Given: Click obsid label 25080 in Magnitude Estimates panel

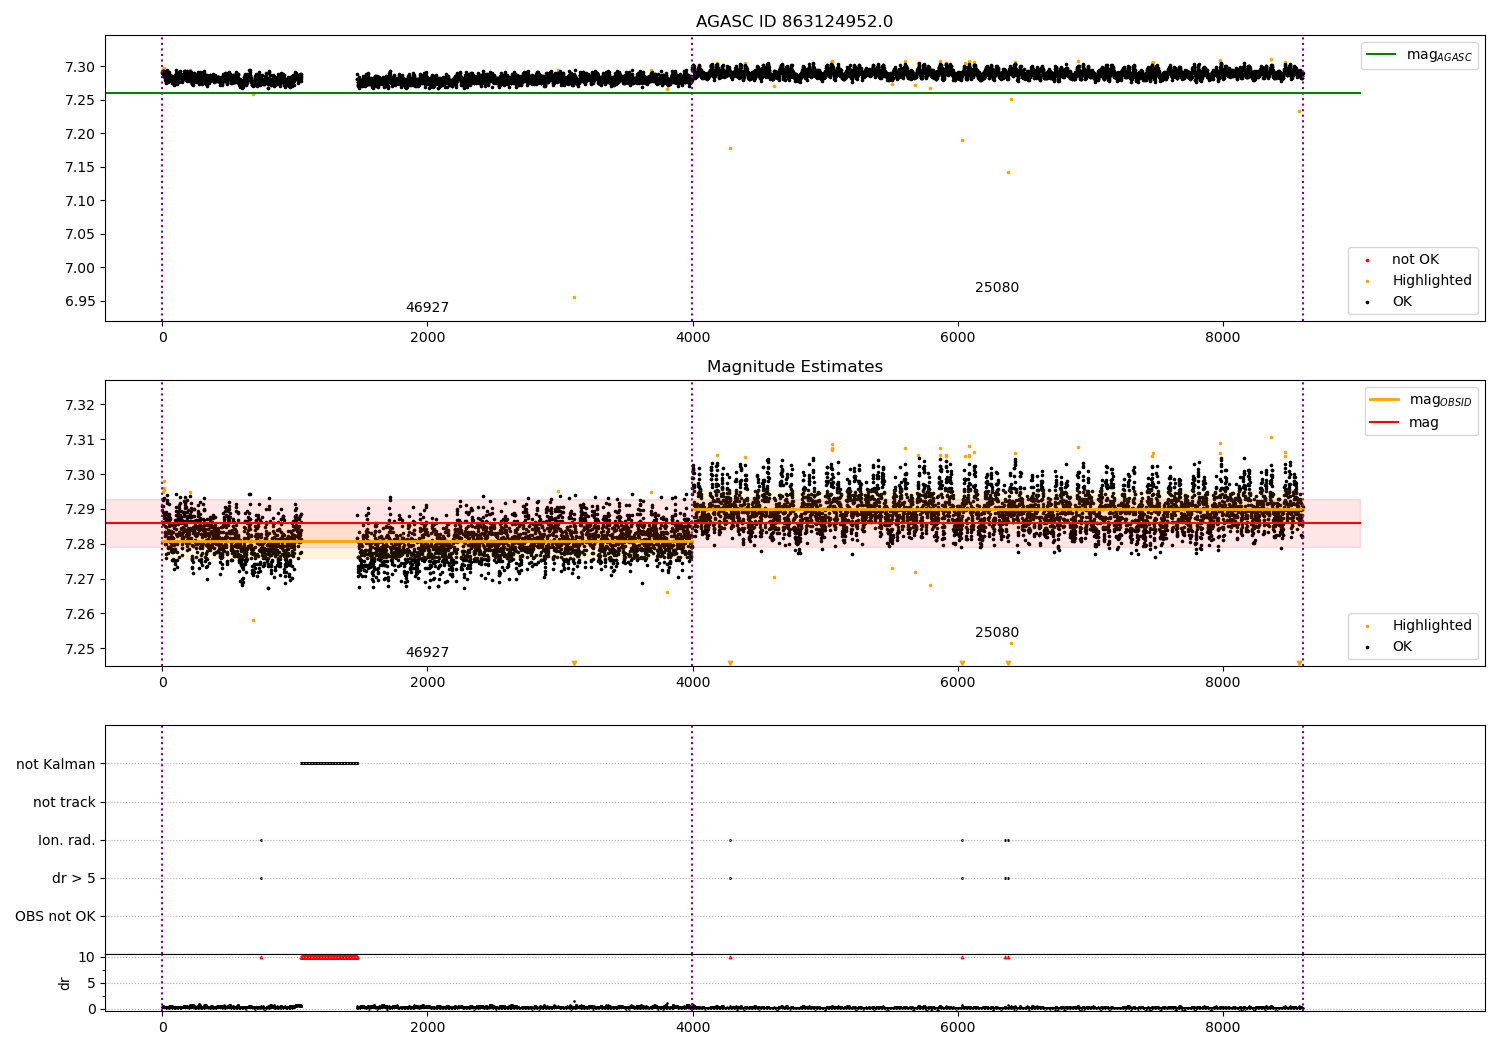Looking at the screenshot, I should coord(997,633).
